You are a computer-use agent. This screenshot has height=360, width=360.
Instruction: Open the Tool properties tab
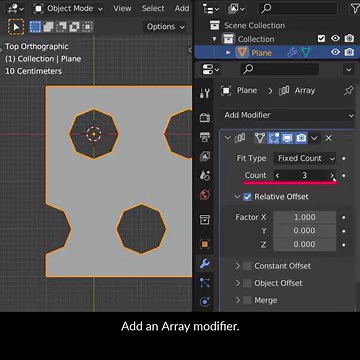205,93
